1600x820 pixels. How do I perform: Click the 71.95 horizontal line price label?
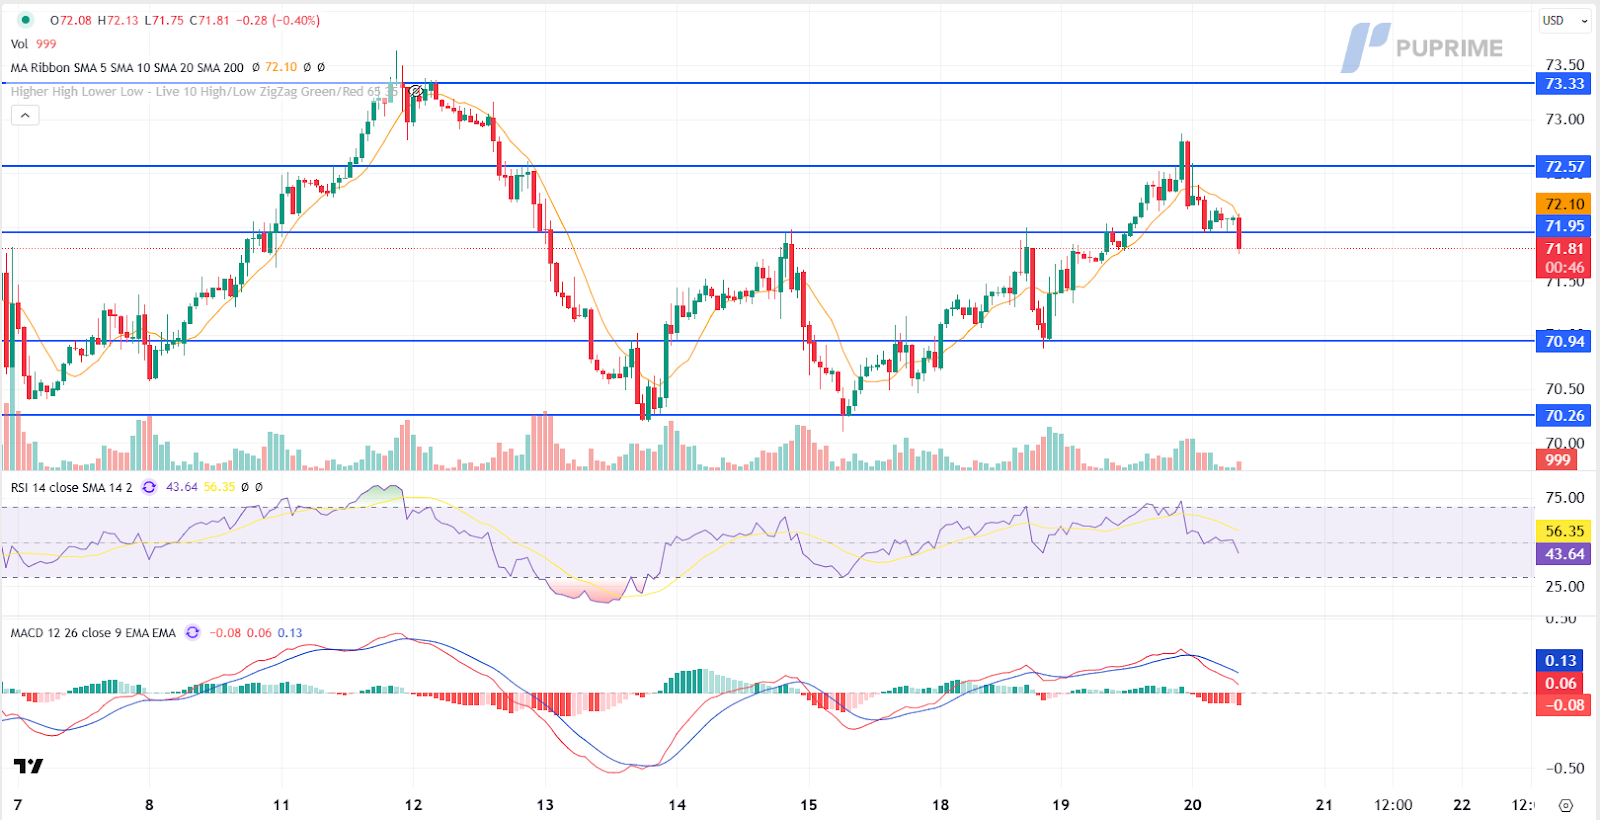[1563, 226]
